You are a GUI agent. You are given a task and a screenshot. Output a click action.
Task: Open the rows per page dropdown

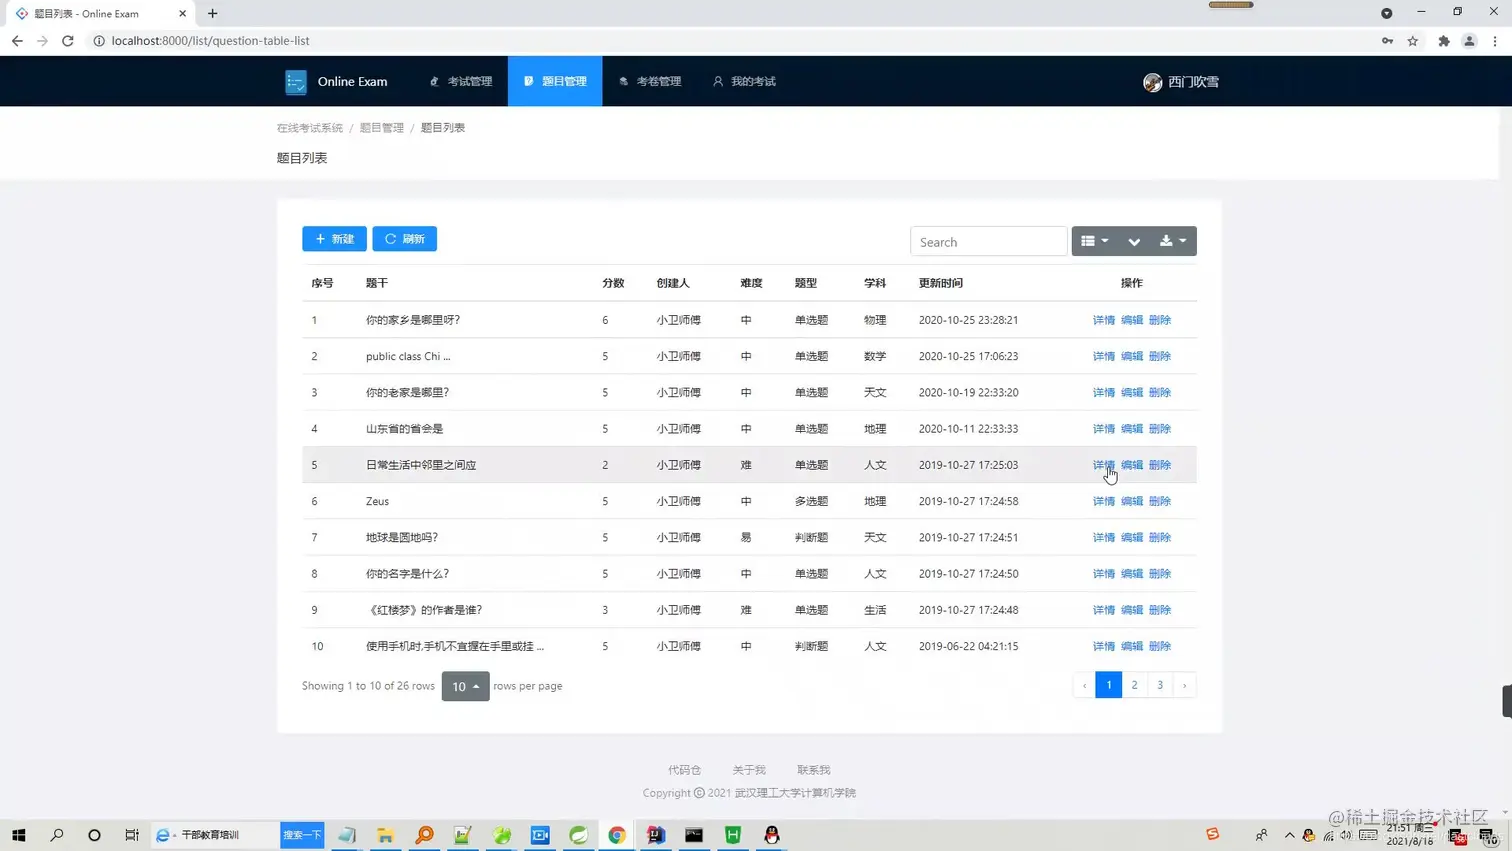(x=465, y=686)
